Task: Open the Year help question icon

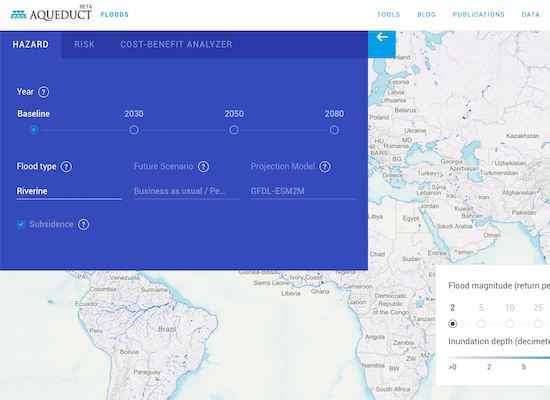Action: pos(43,92)
